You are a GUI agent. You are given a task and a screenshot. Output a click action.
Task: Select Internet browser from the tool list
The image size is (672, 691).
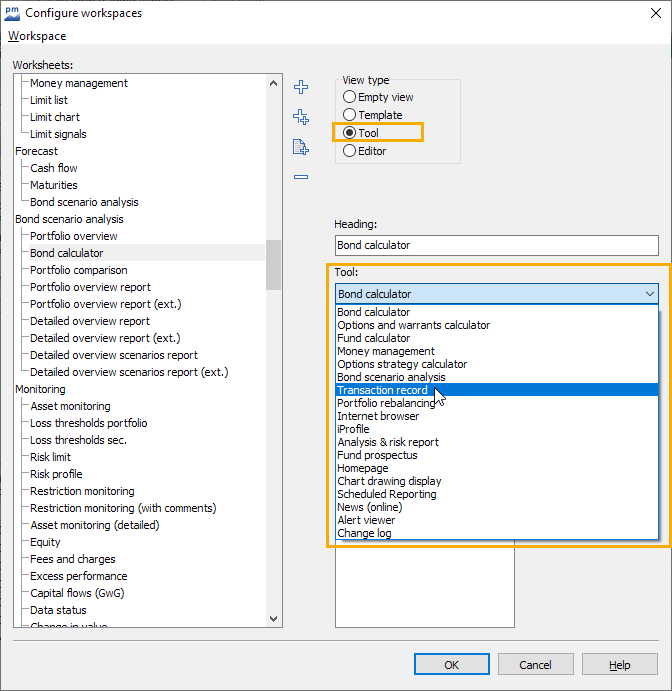[378, 416]
